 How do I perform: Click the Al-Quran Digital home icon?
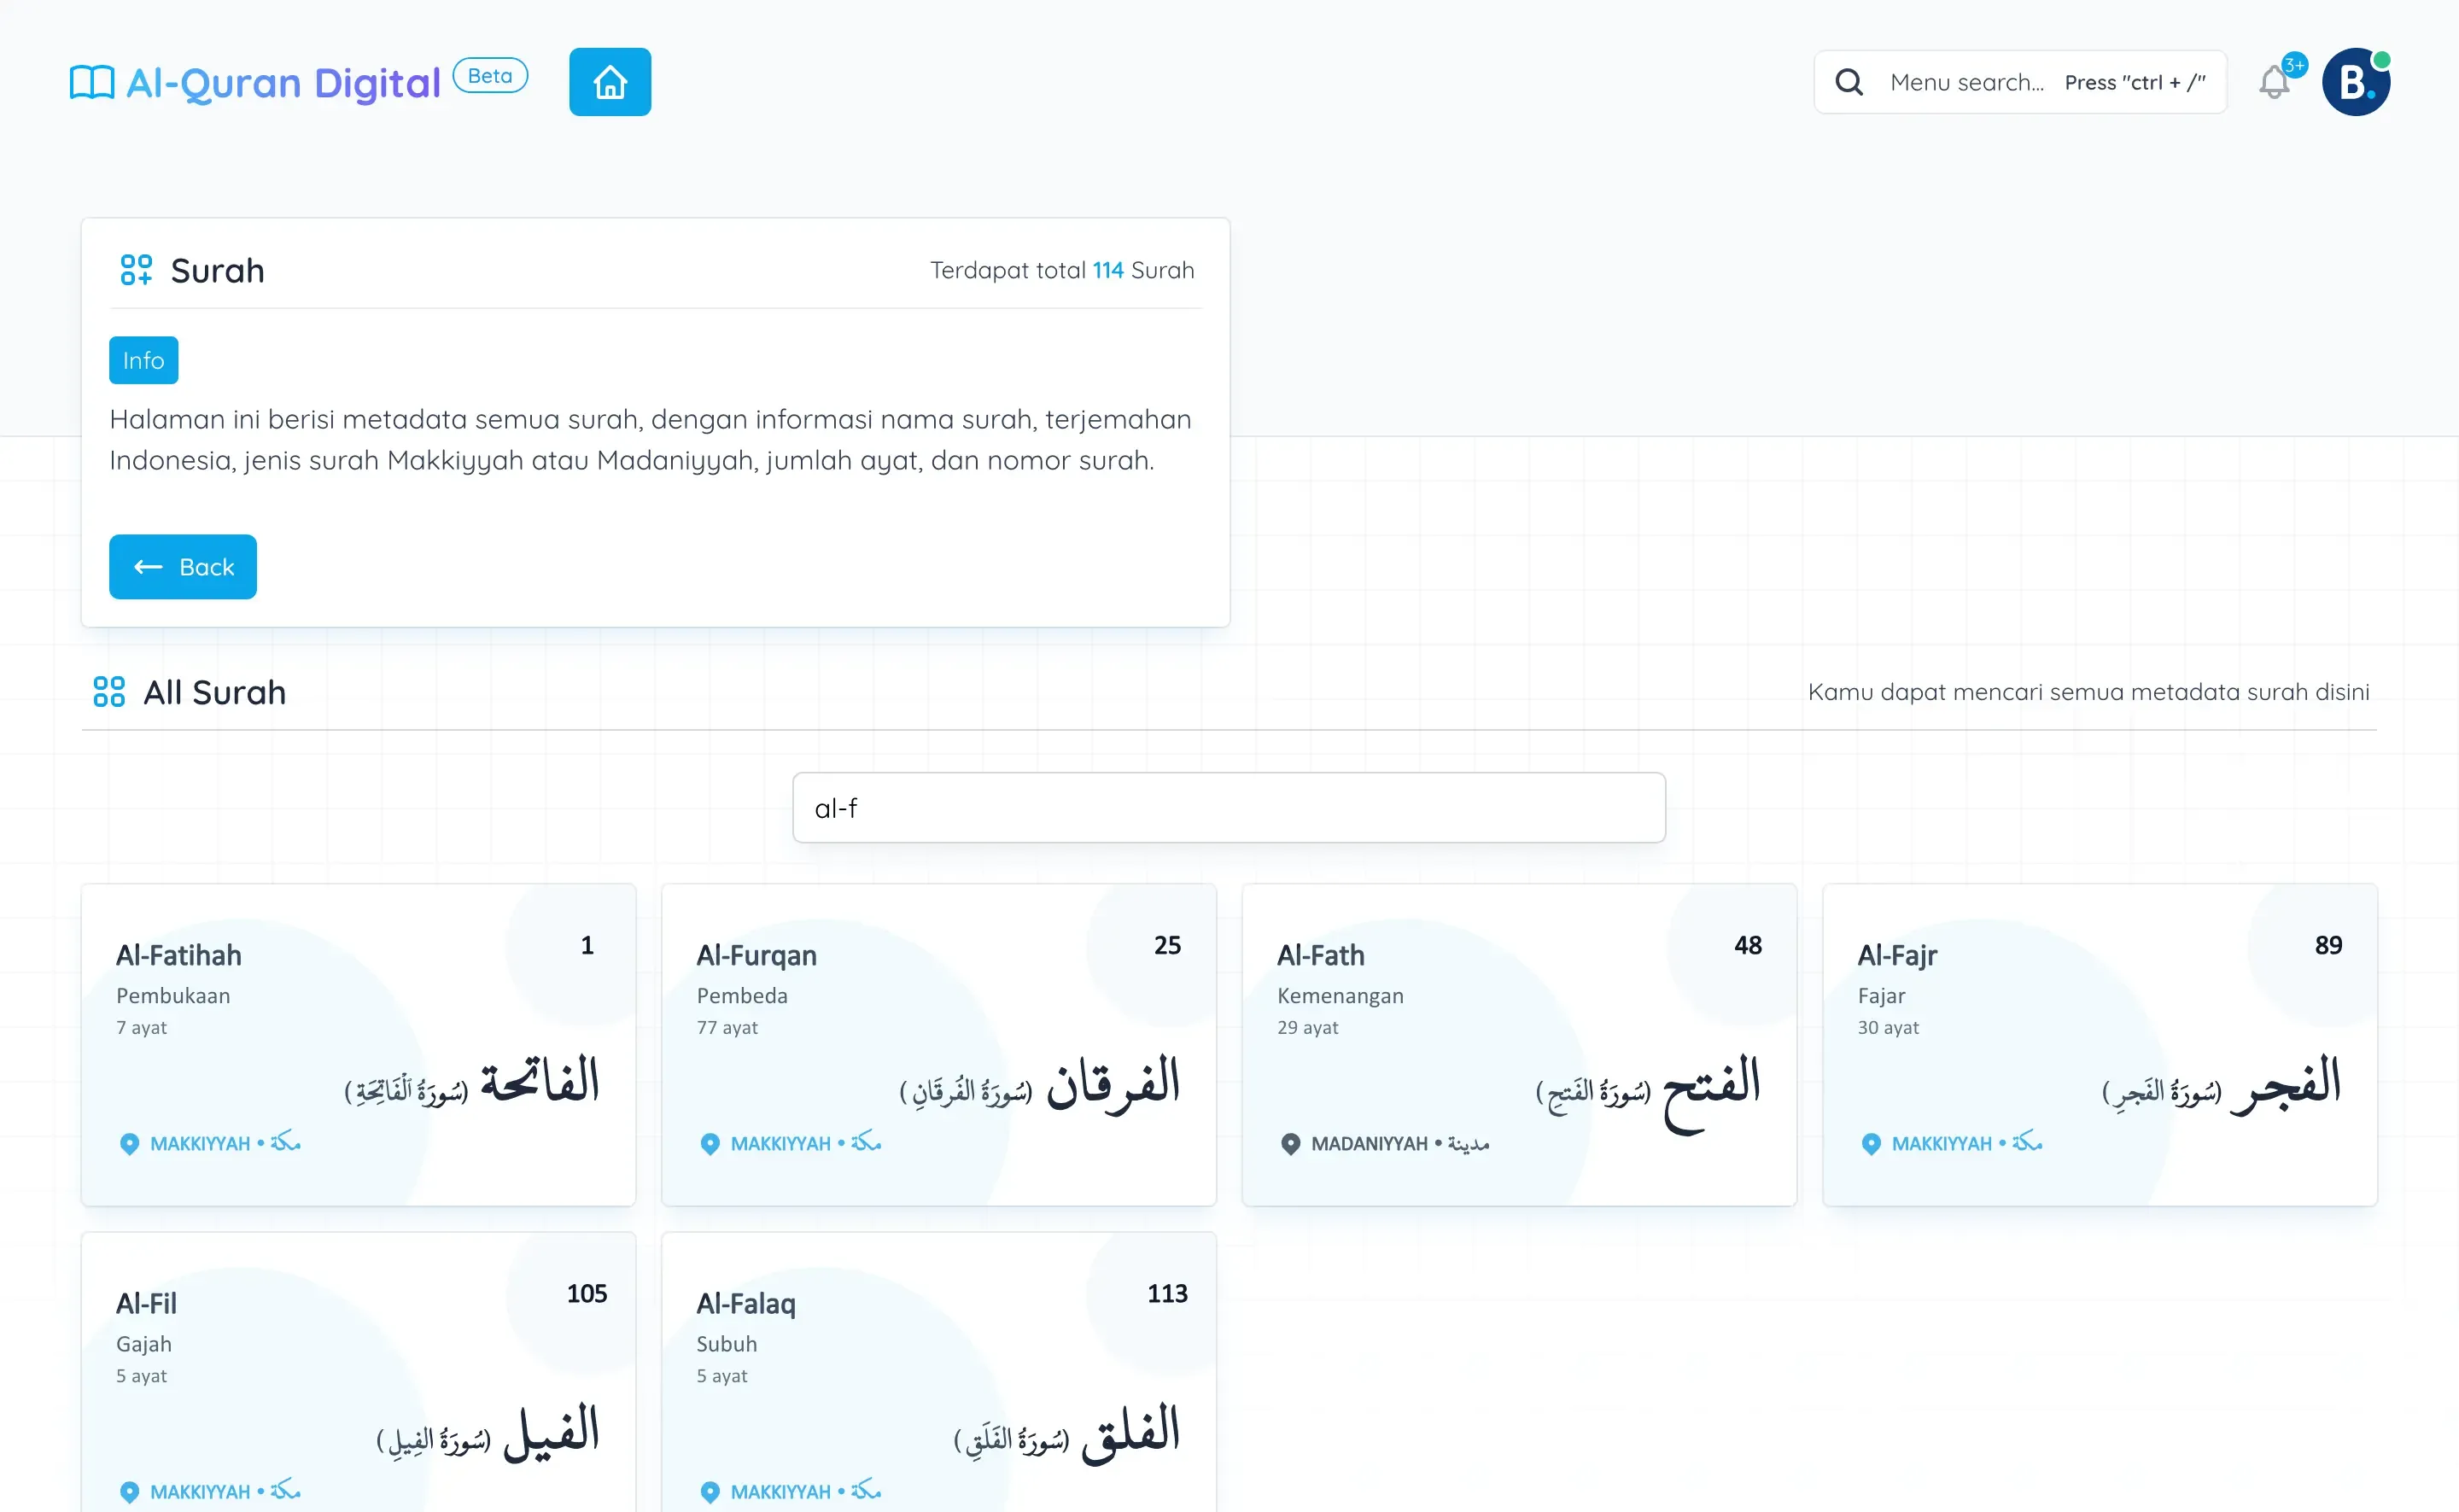click(611, 81)
